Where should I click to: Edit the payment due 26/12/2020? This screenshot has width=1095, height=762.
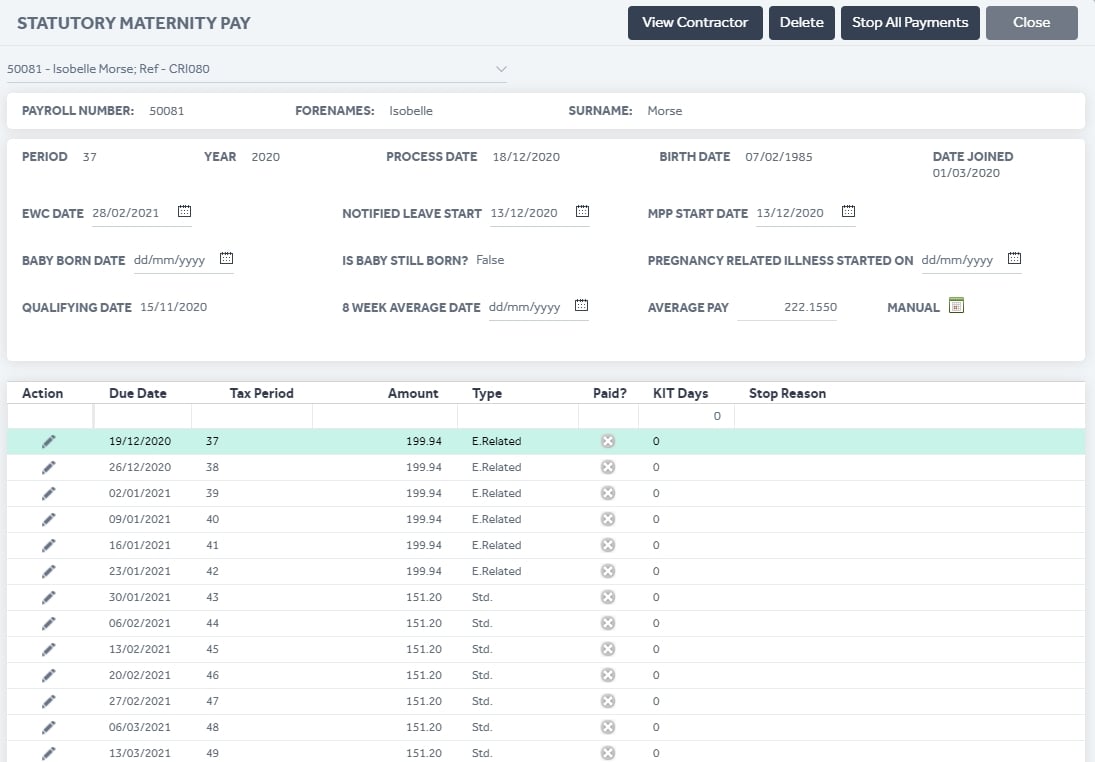[x=48, y=467]
